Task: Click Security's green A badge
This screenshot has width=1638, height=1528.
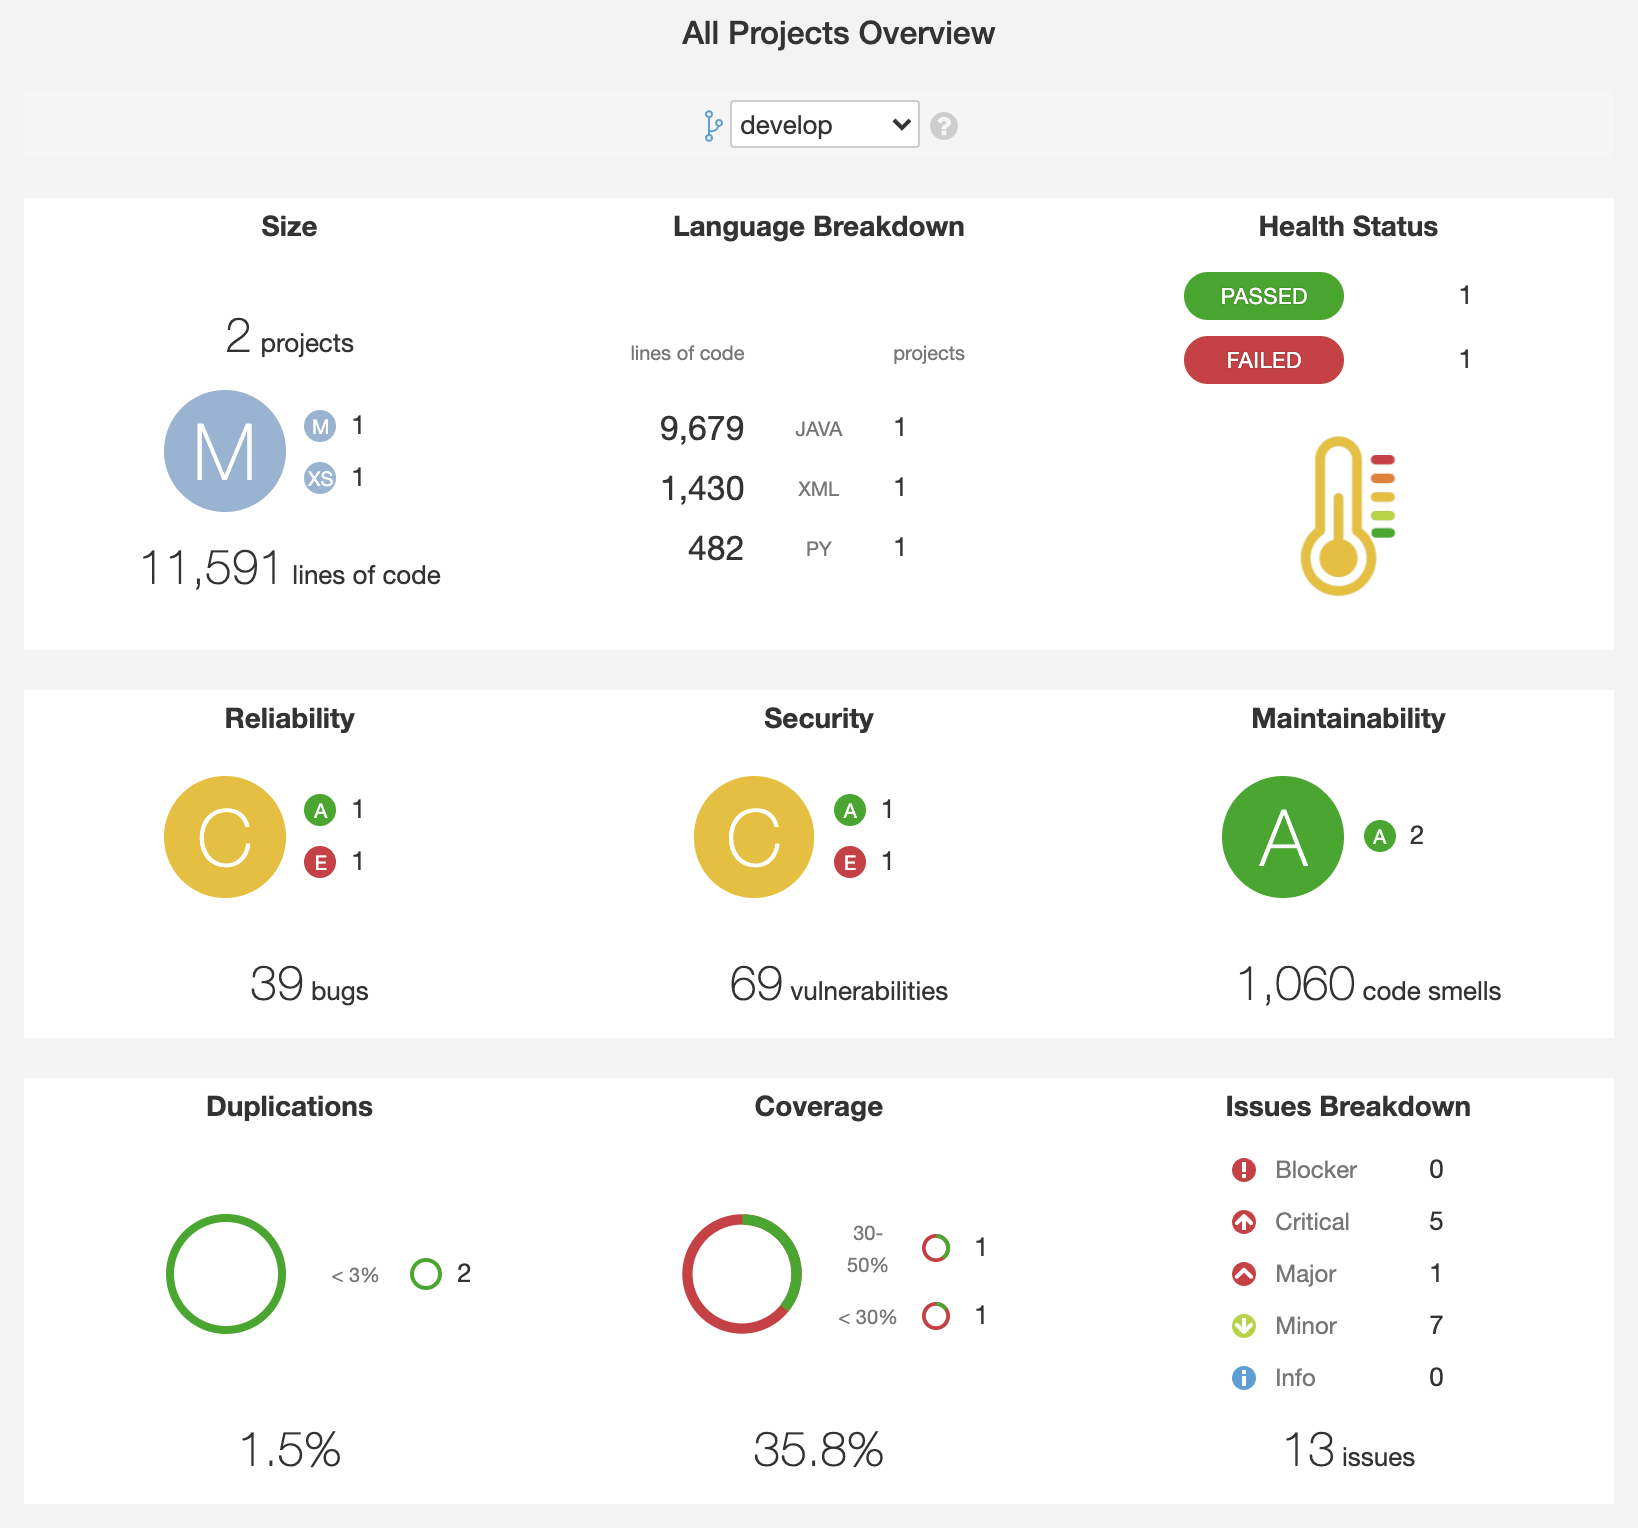Action: click(850, 810)
